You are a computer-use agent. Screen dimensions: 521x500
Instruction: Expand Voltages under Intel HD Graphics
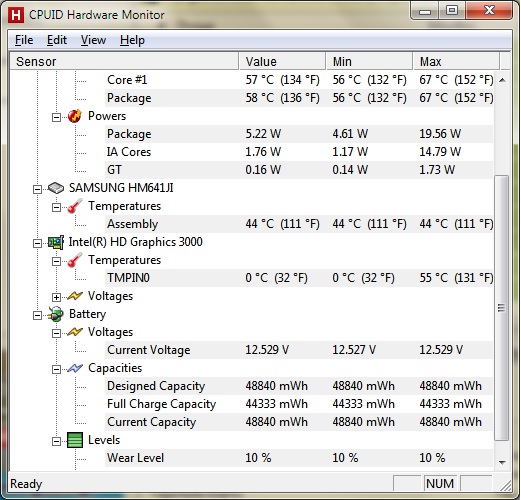[56, 297]
